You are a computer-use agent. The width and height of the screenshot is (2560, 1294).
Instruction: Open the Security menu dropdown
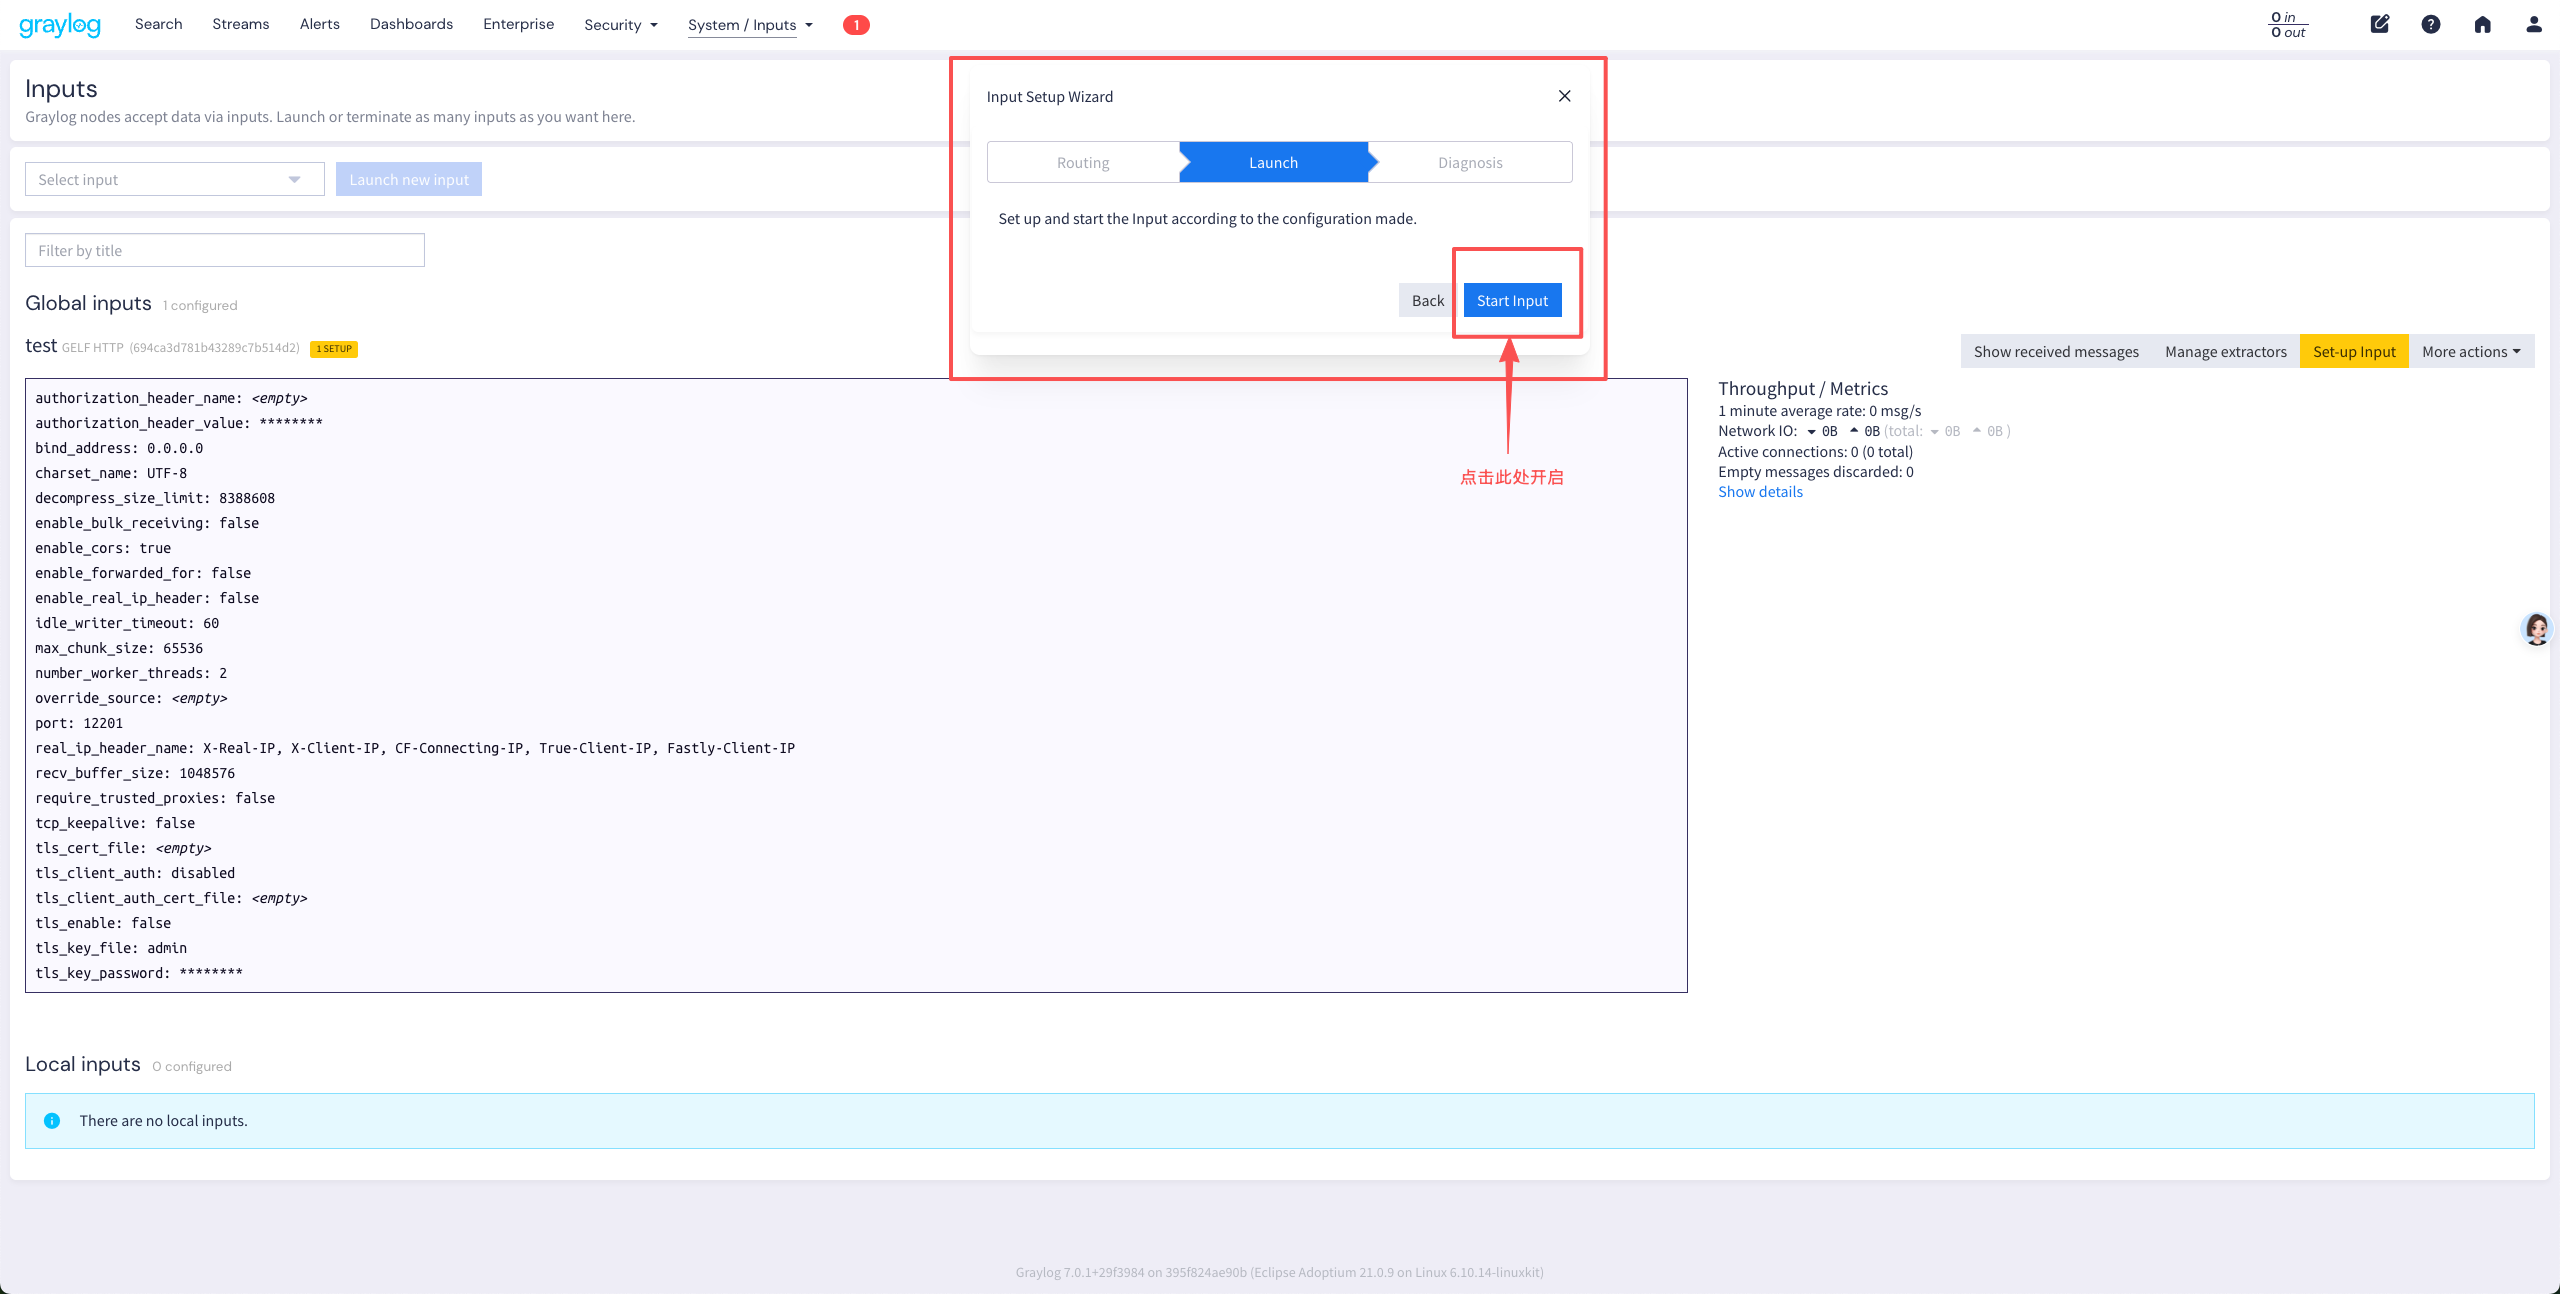click(x=621, y=25)
